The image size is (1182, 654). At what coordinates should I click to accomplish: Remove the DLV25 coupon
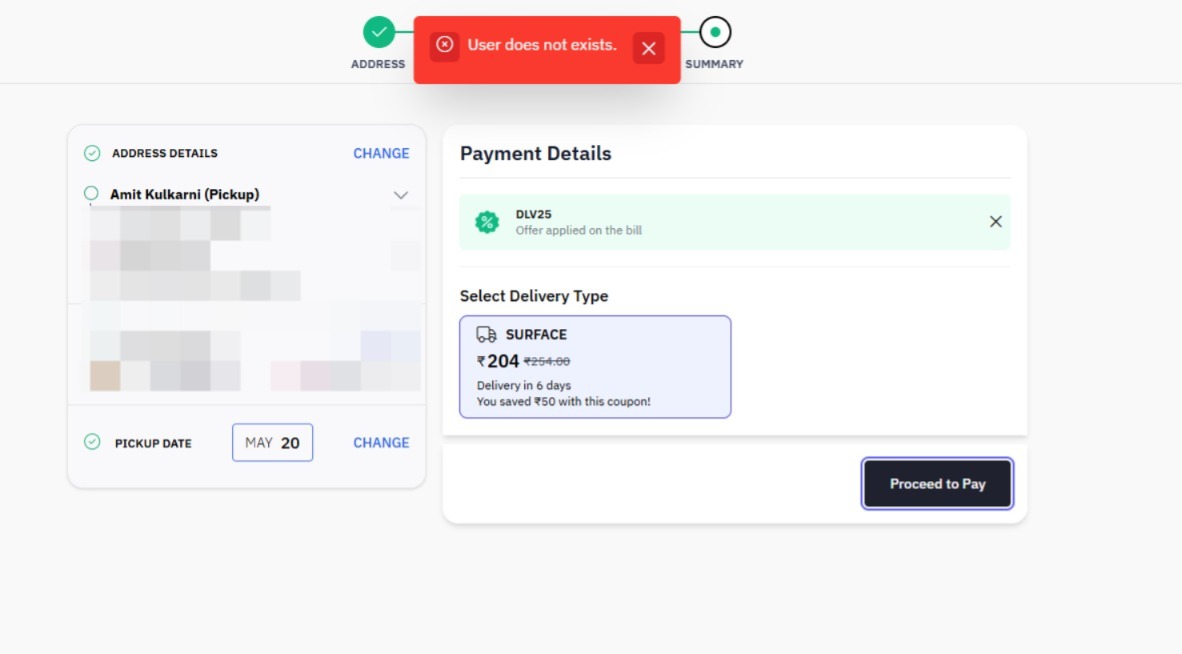pyautogui.click(x=995, y=222)
